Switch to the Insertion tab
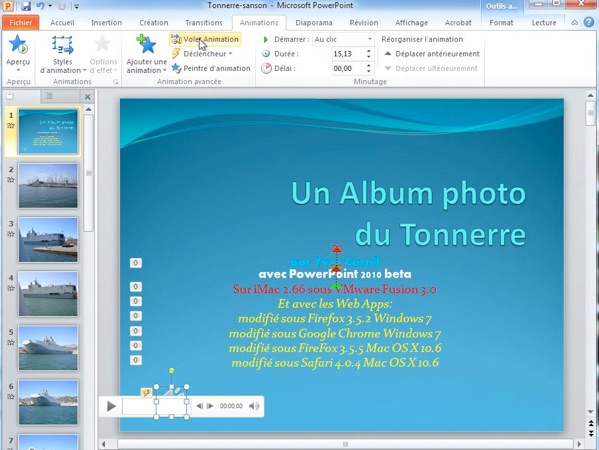The width and height of the screenshot is (599, 450). (106, 23)
